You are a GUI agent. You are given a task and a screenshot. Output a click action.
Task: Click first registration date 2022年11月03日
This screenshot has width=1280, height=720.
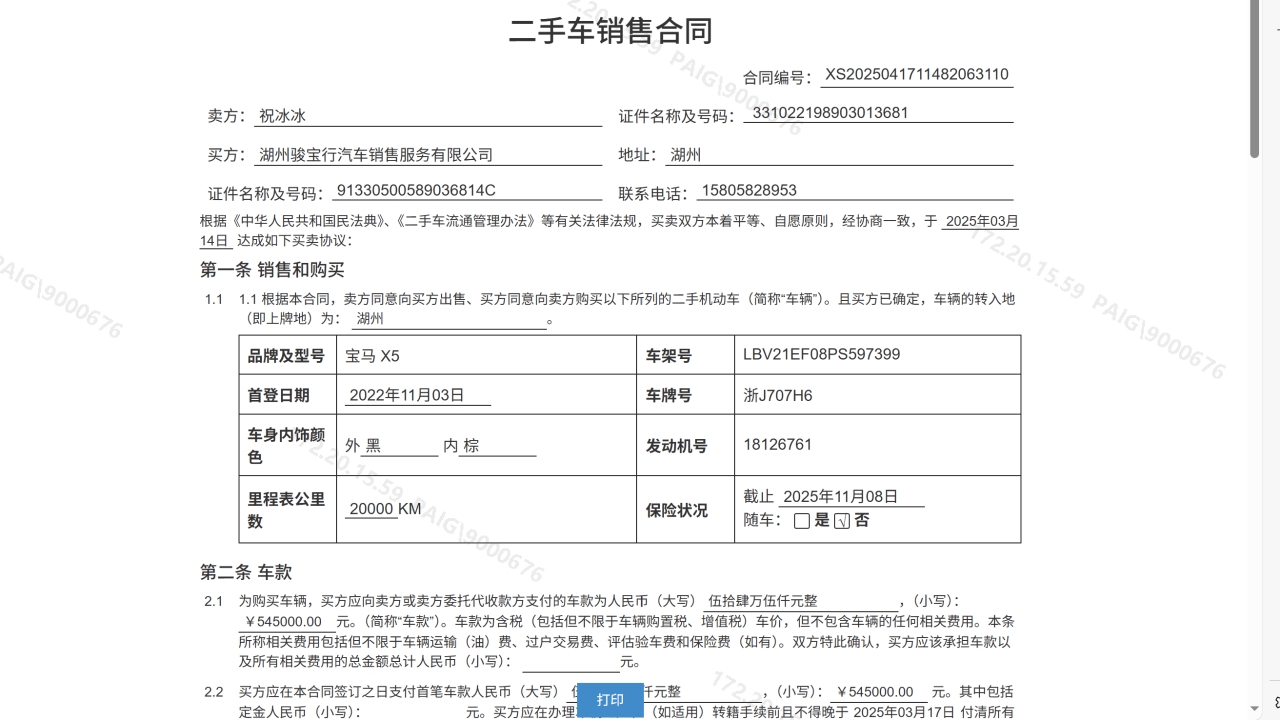417,395
